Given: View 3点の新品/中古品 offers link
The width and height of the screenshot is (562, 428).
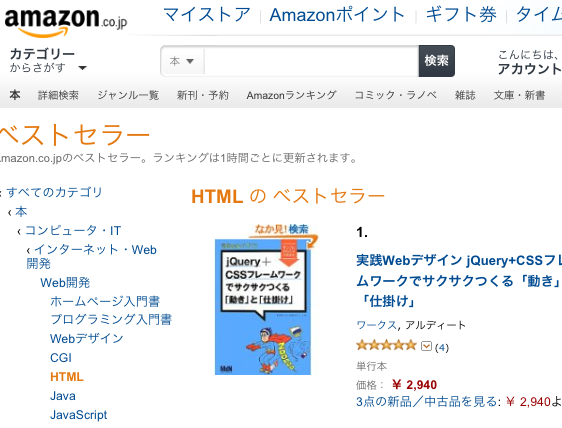Looking at the screenshot, I should (427, 402).
